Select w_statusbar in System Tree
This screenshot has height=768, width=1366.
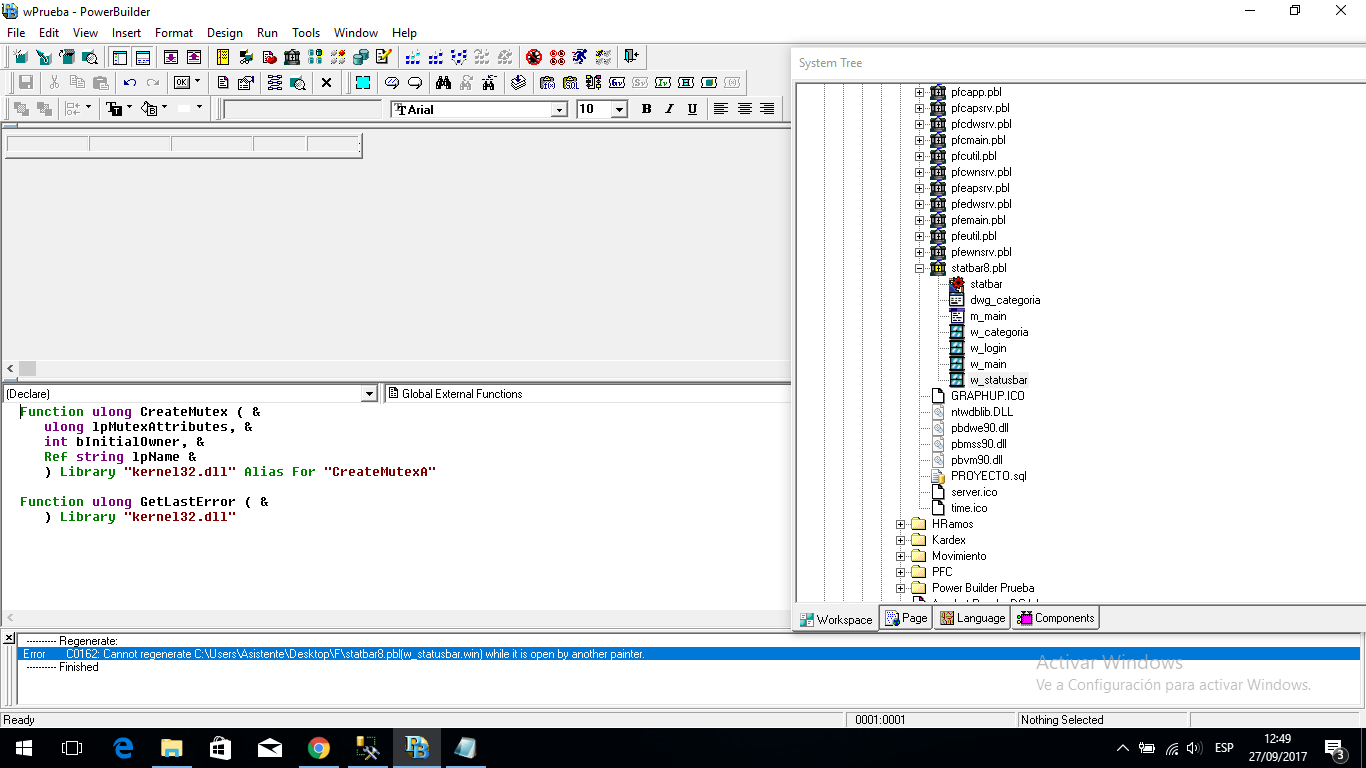(x=998, y=380)
